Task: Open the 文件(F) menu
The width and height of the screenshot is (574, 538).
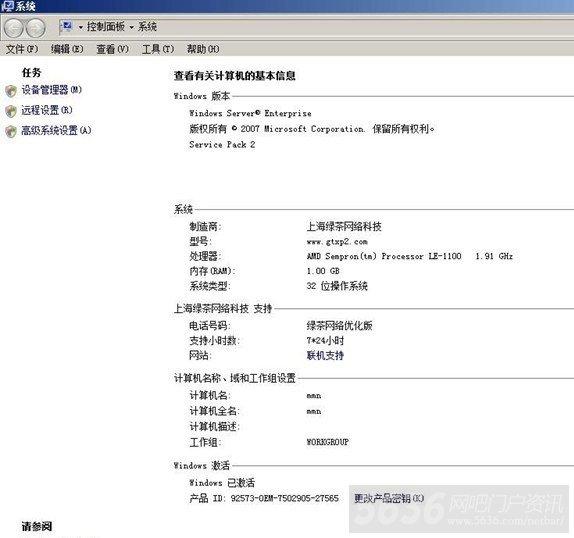Action: point(22,49)
